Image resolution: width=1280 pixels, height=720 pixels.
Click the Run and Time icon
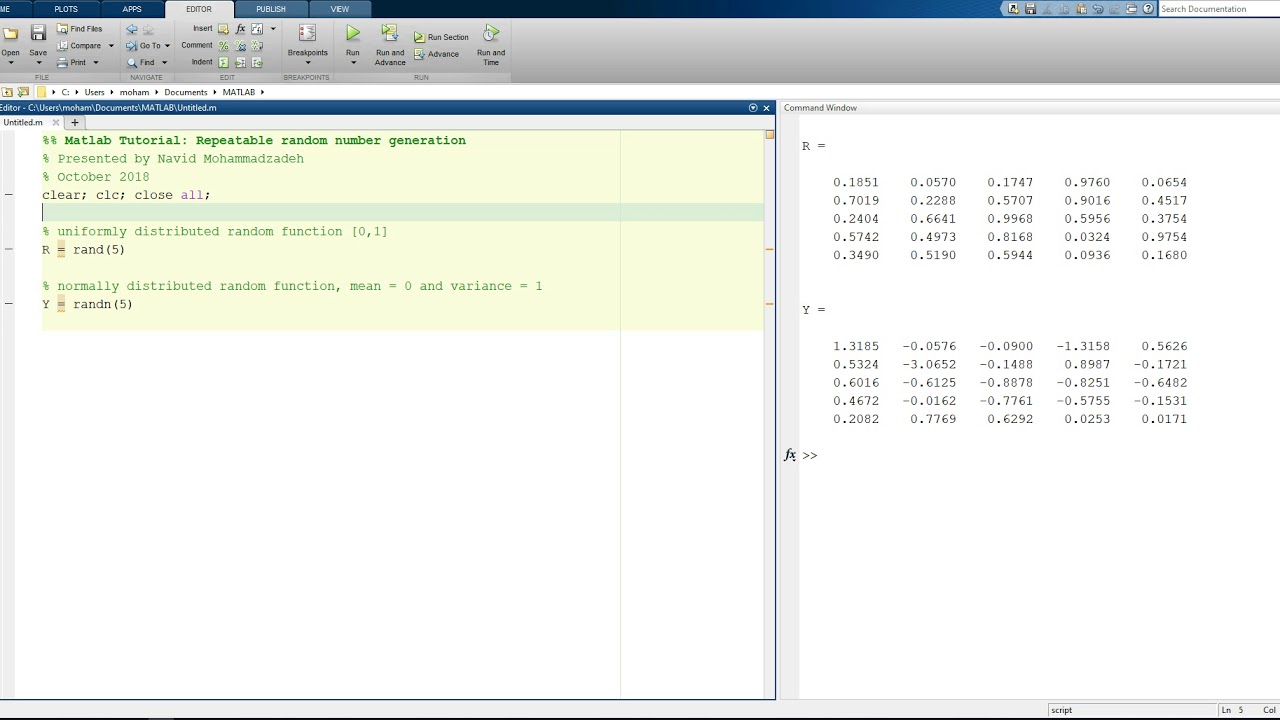tap(491, 34)
